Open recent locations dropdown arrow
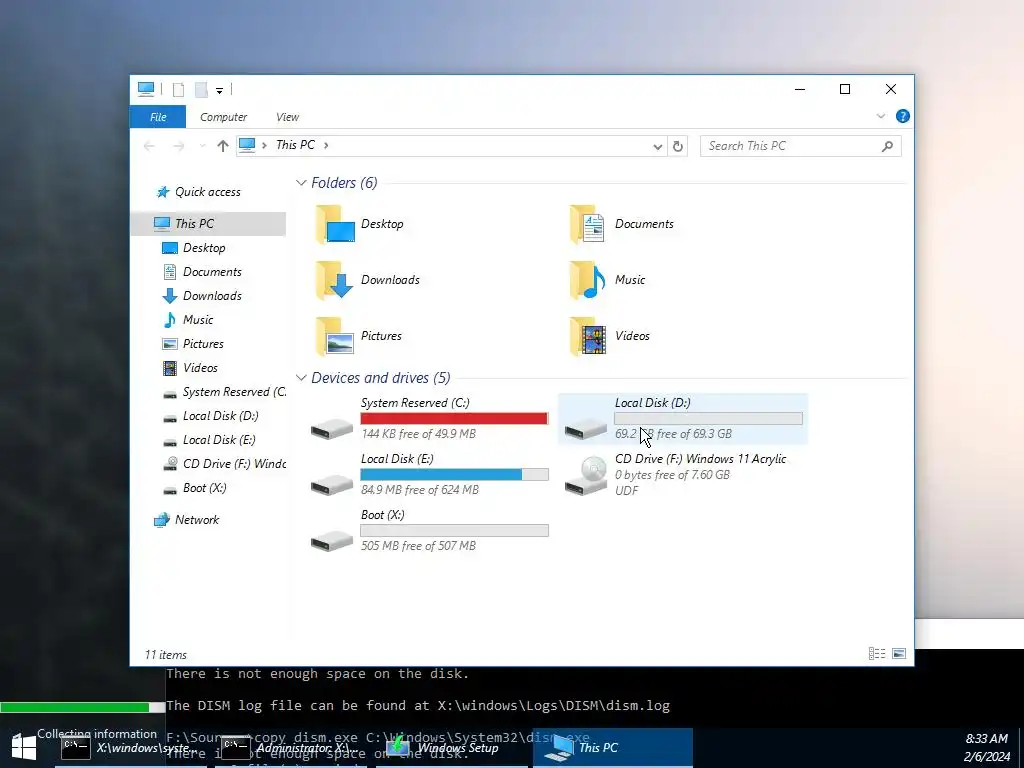This screenshot has width=1024, height=768. click(202, 146)
